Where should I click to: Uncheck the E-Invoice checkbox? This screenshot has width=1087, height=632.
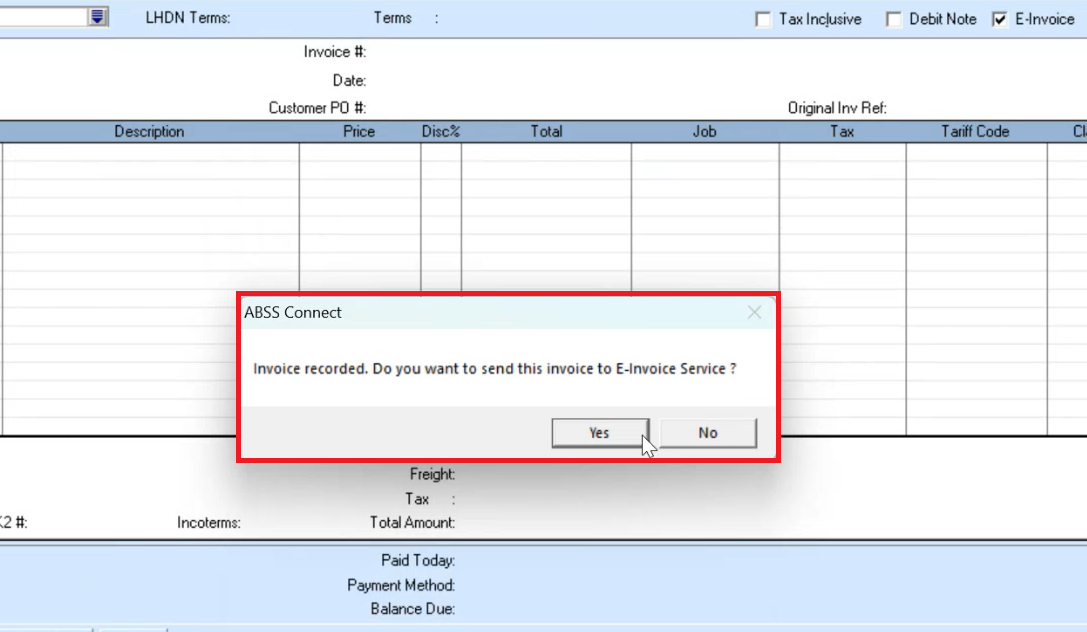click(999, 19)
